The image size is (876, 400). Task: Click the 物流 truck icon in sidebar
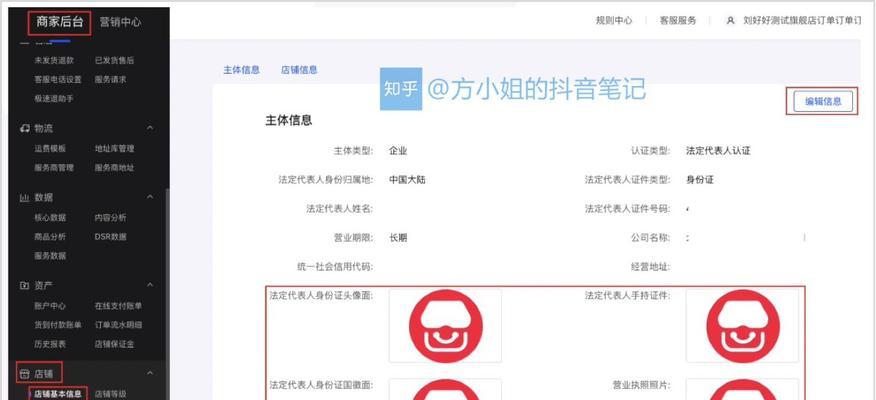25,128
